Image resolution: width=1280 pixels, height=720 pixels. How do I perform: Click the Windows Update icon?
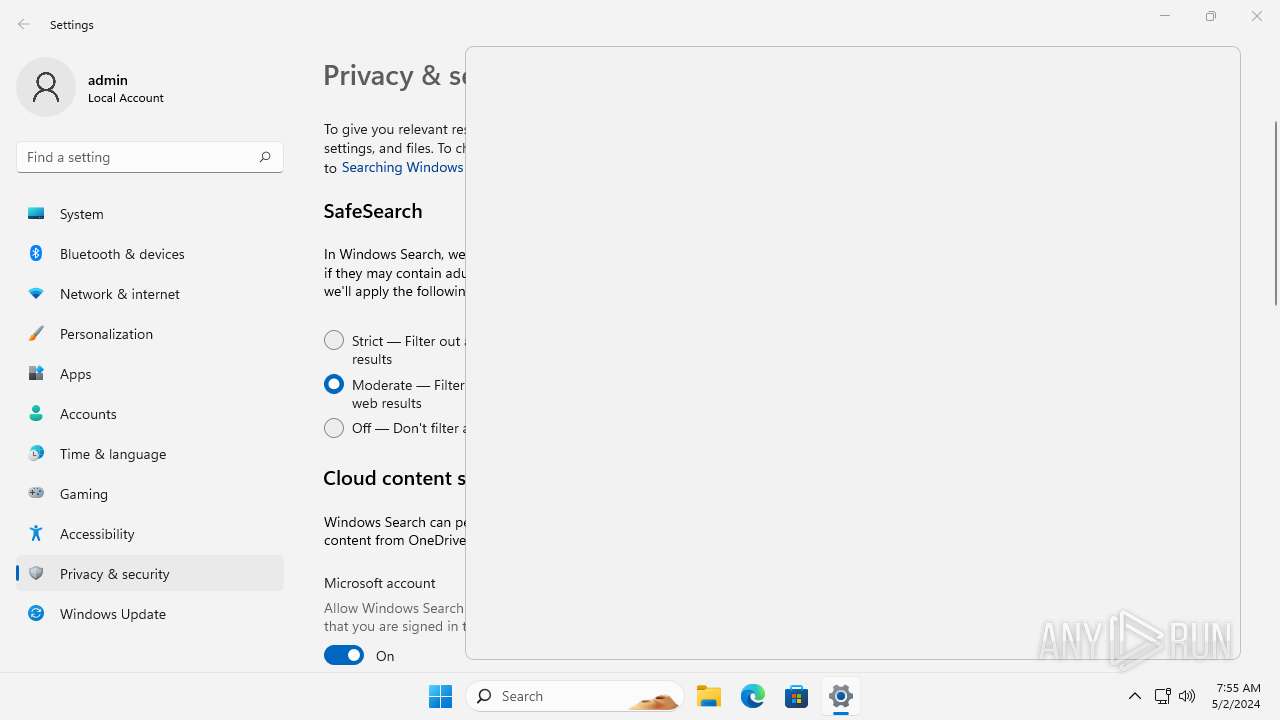pyautogui.click(x=36, y=613)
